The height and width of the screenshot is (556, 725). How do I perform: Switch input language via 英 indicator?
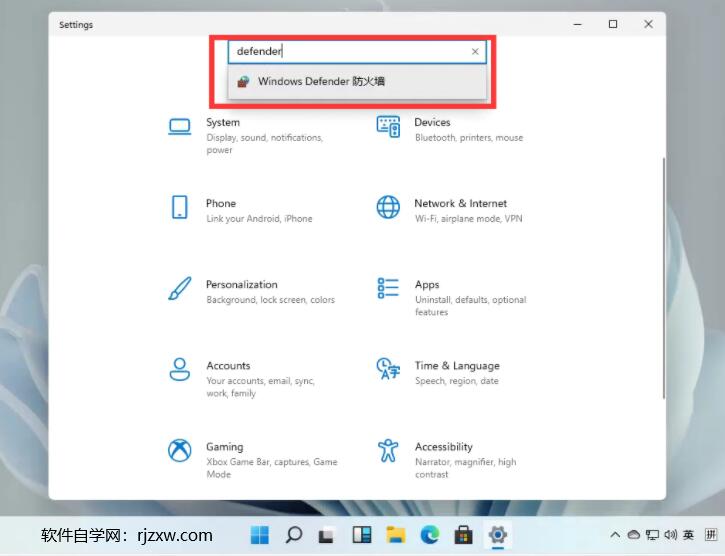click(x=688, y=535)
